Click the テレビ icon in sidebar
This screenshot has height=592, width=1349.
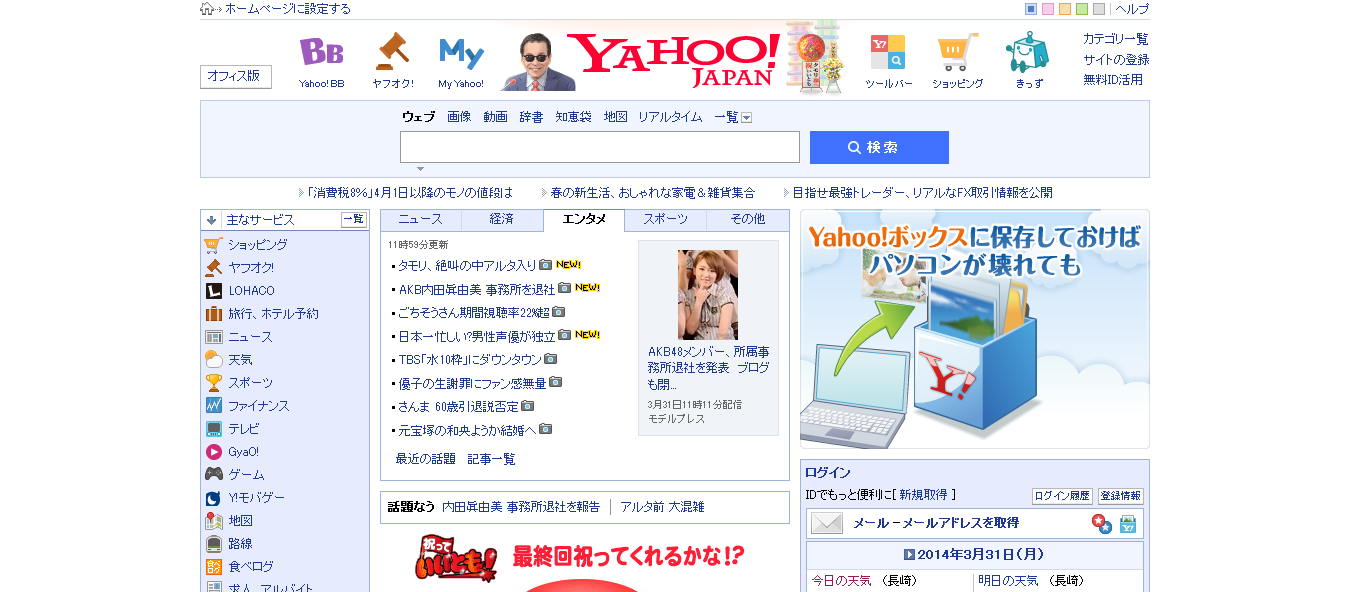click(213, 429)
